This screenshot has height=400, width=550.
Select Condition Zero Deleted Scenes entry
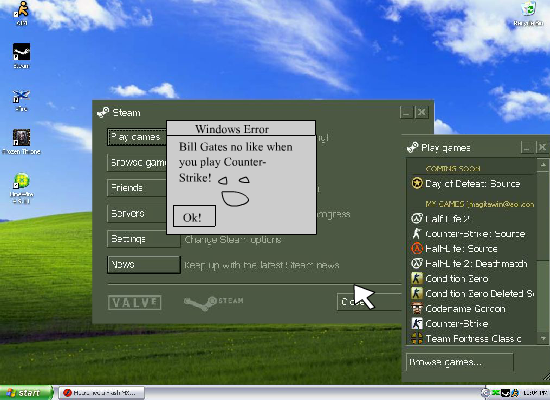[x=472, y=293]
